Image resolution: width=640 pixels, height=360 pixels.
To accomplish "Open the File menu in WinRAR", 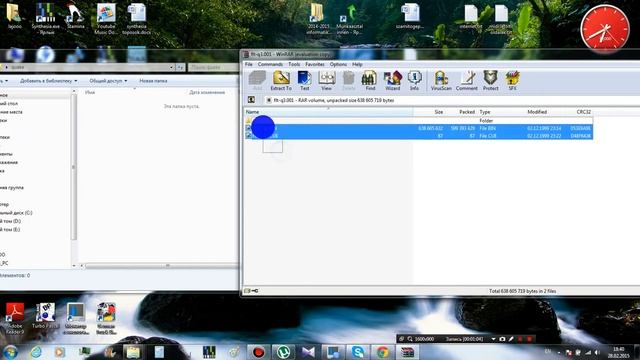I will point(249,64).
